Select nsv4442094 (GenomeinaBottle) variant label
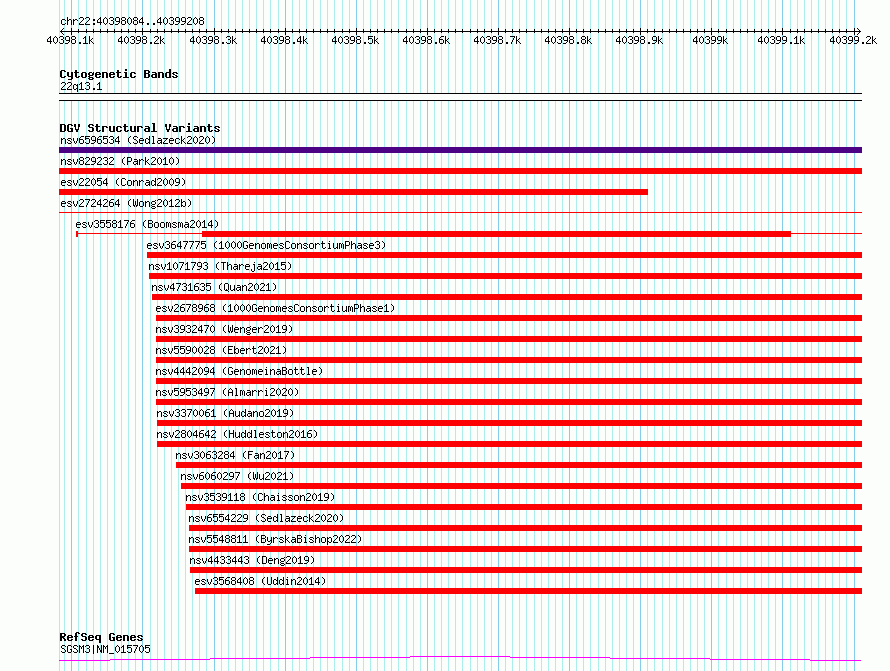The image size is (890, 671). click(x=239, y=371)
